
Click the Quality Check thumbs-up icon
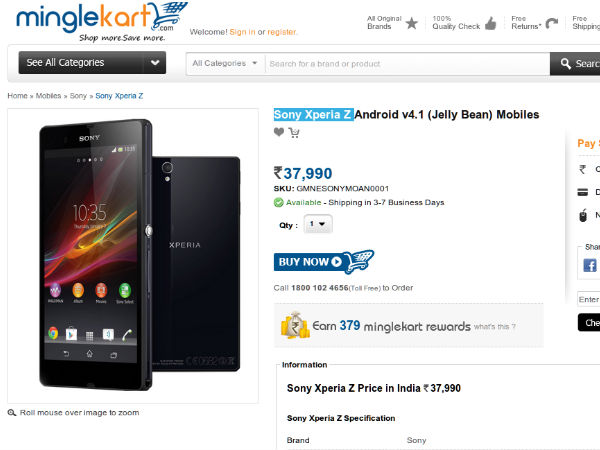(x=491, y=23)
